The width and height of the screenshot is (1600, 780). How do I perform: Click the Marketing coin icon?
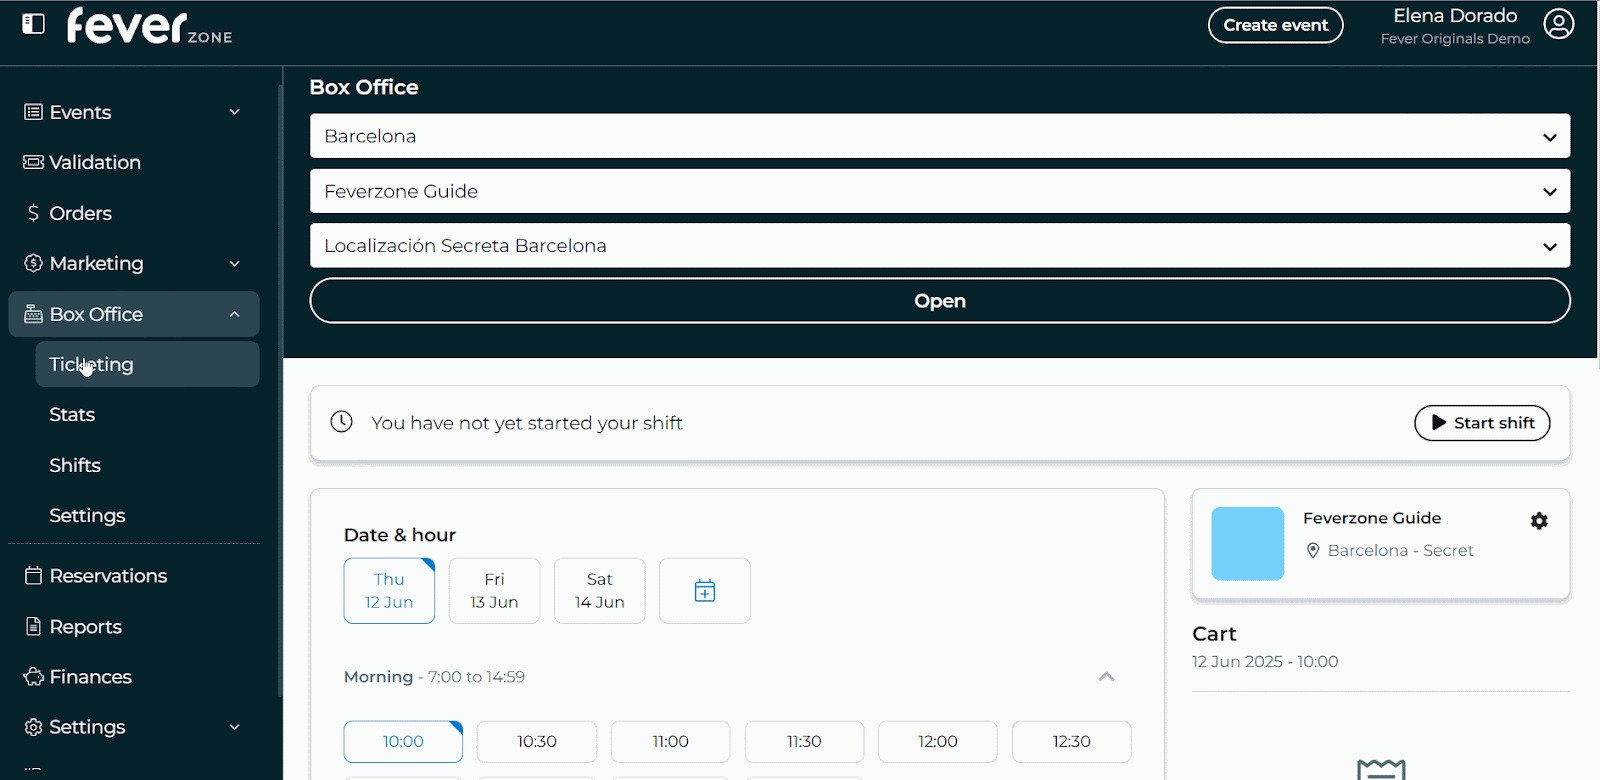tap(33, 263)
